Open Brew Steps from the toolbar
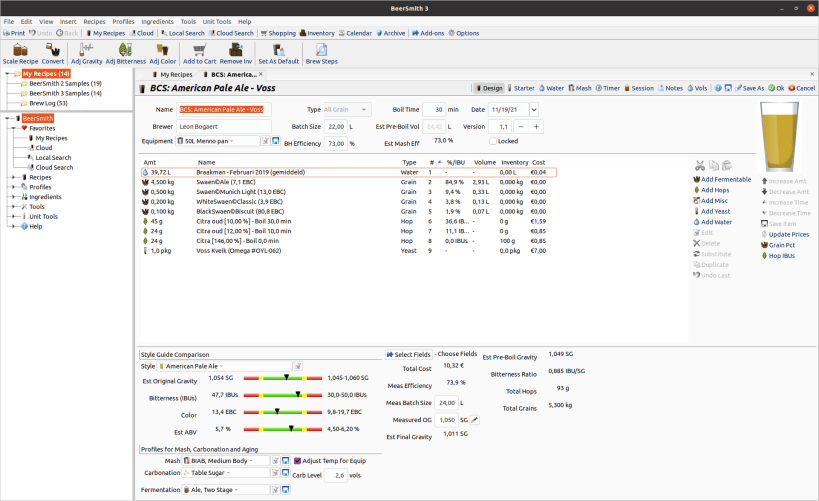The height and width of the screenshot is (501, 819). [321, 50]
